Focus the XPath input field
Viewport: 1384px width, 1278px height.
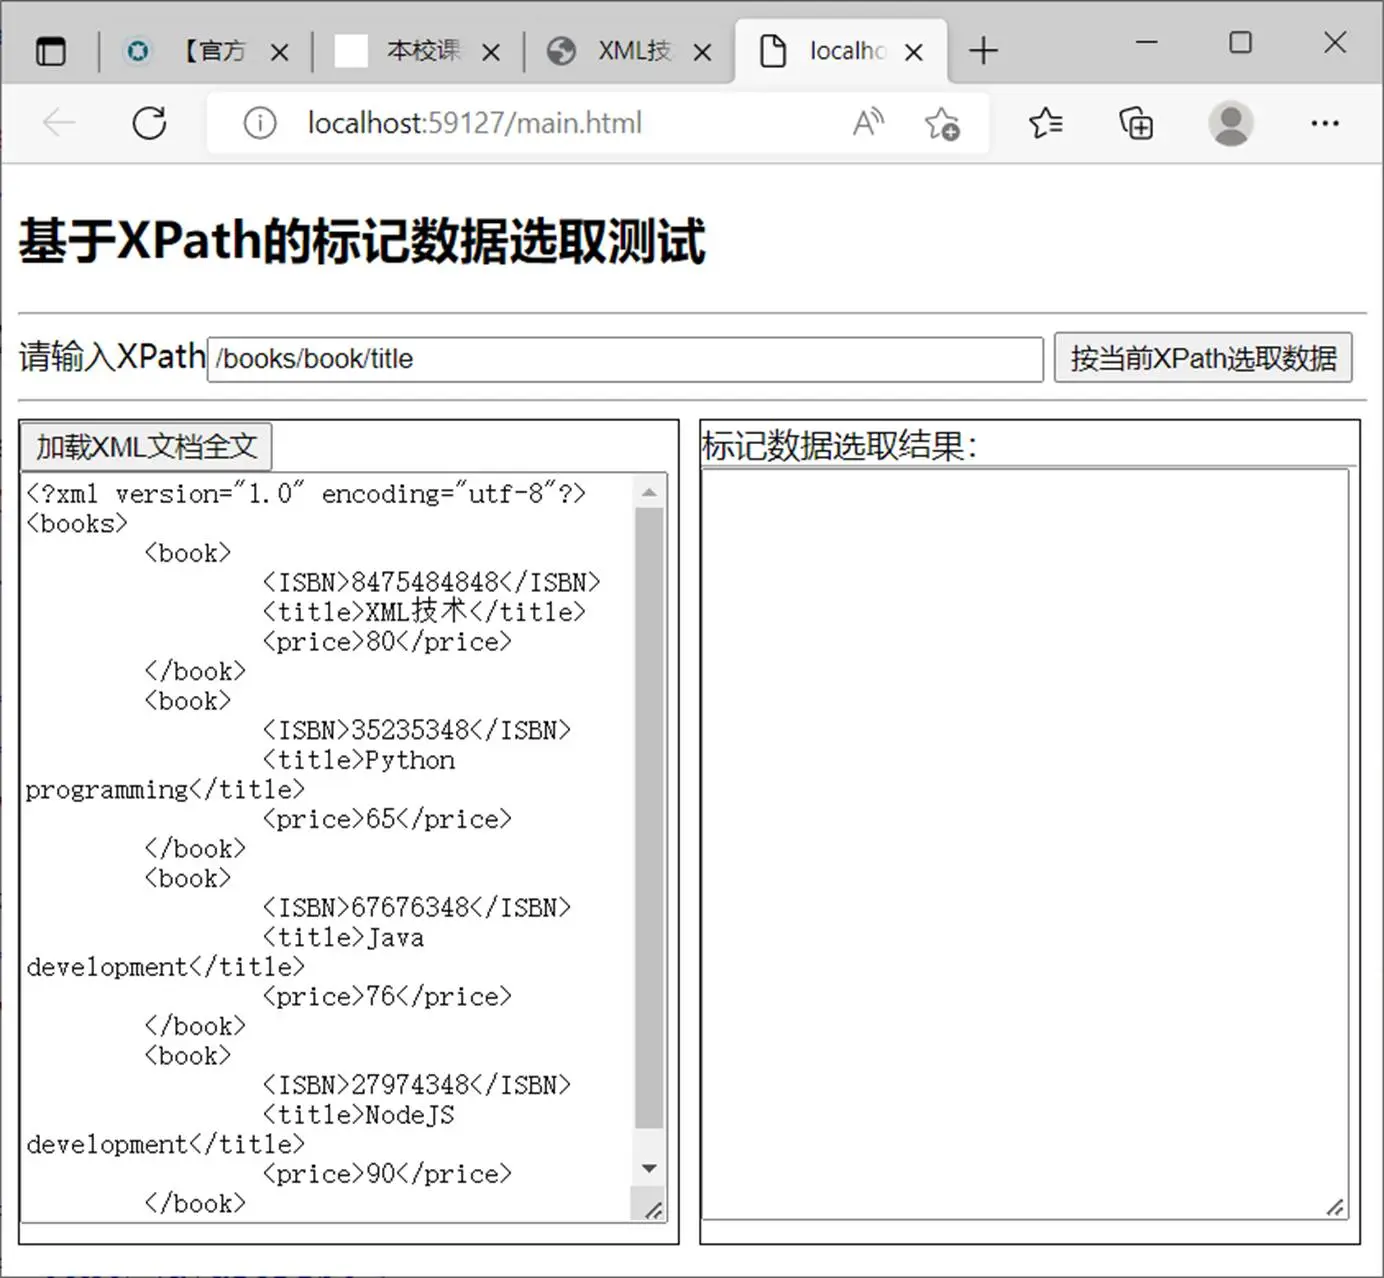tap(625, 359)
